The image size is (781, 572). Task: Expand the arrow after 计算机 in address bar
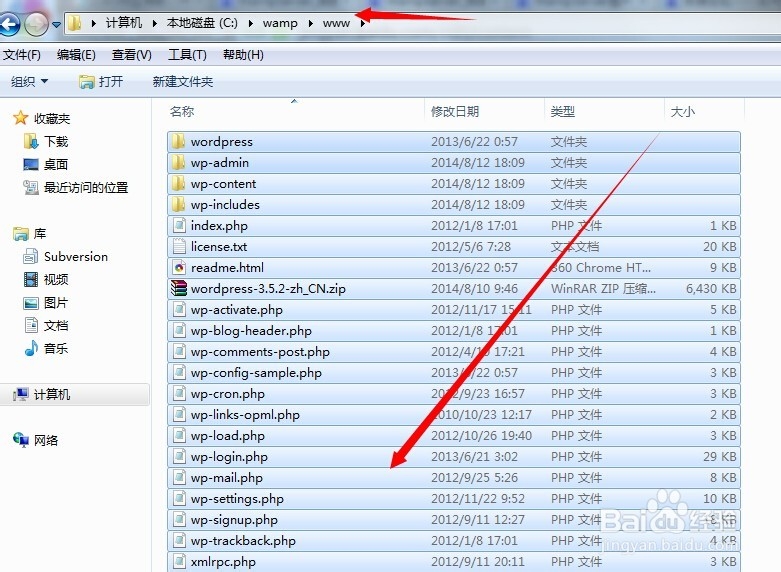(x=154, y=23)
